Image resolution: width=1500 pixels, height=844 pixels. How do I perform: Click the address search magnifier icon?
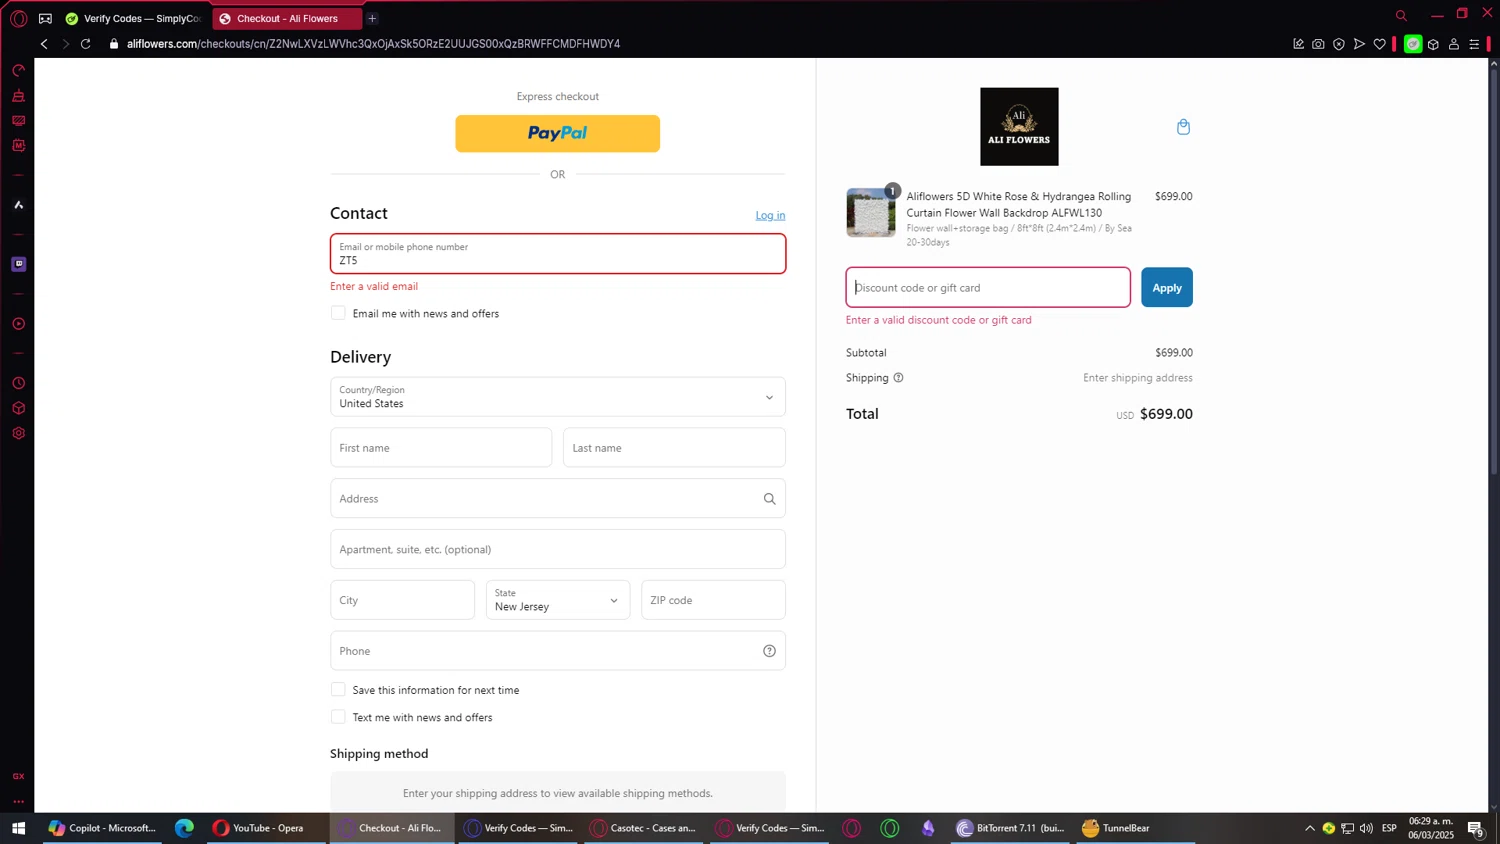click(x=769, y=499)
